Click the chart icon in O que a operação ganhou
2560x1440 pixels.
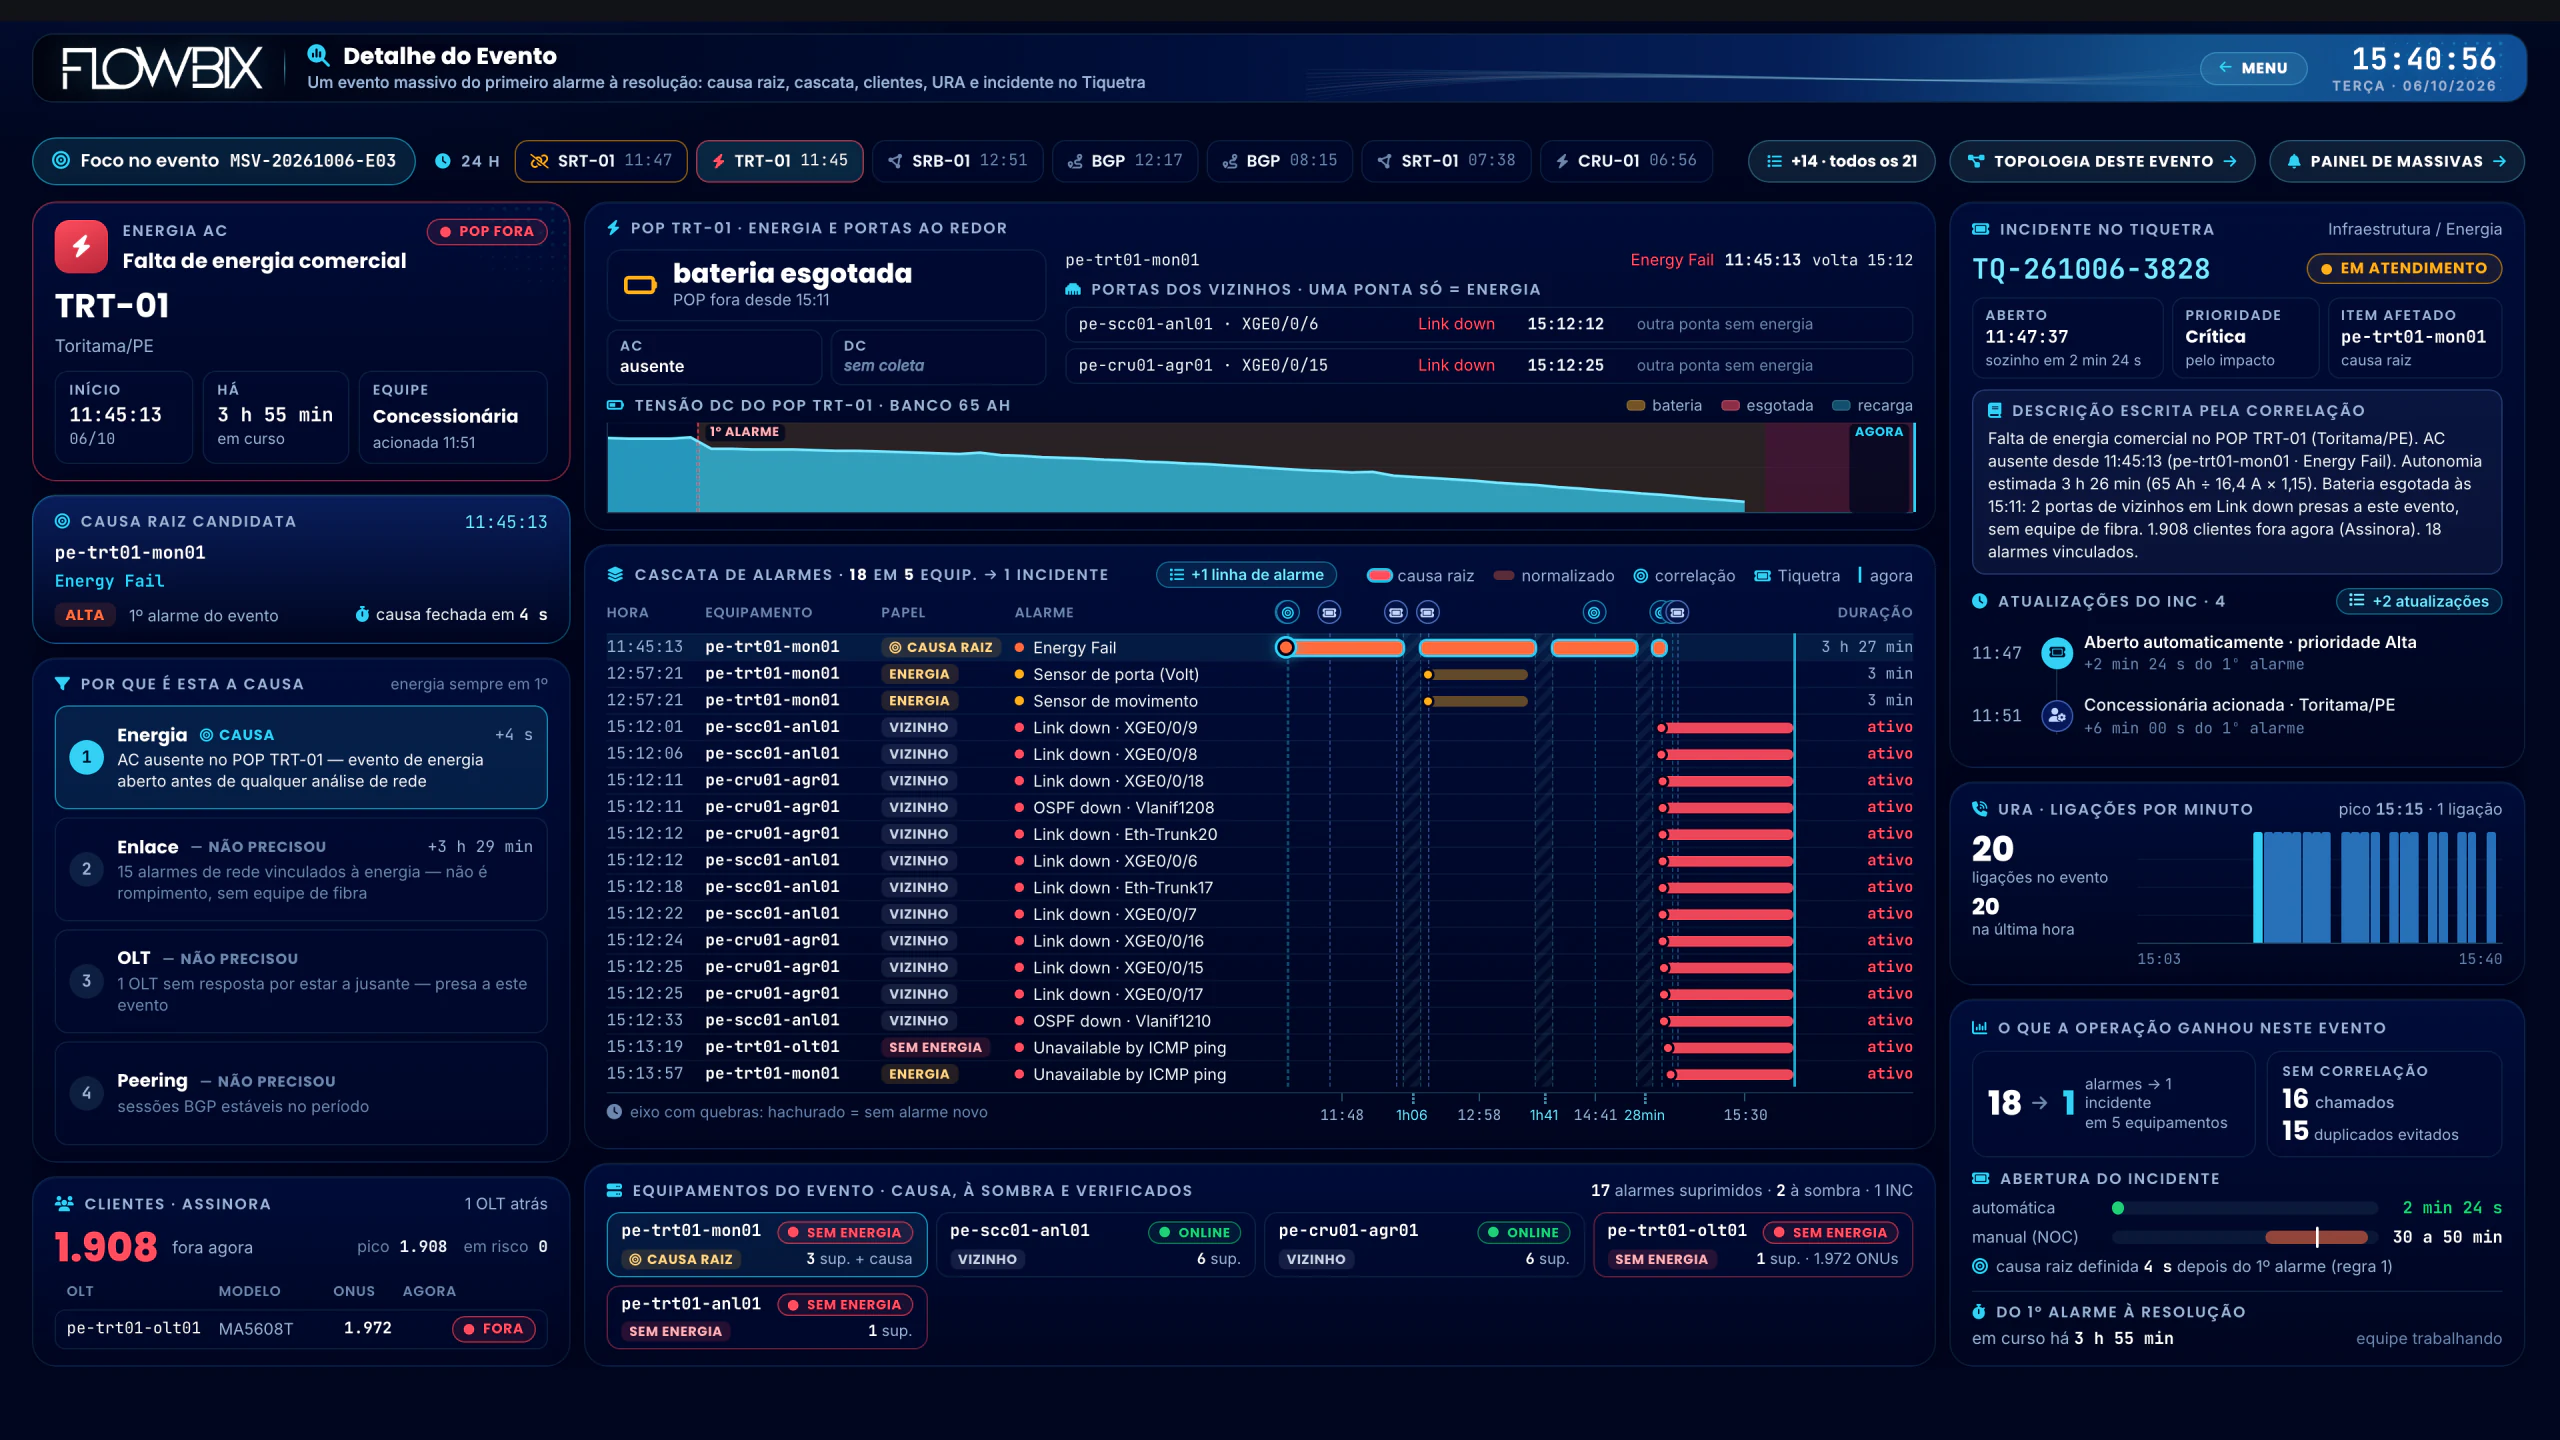1980,1028
